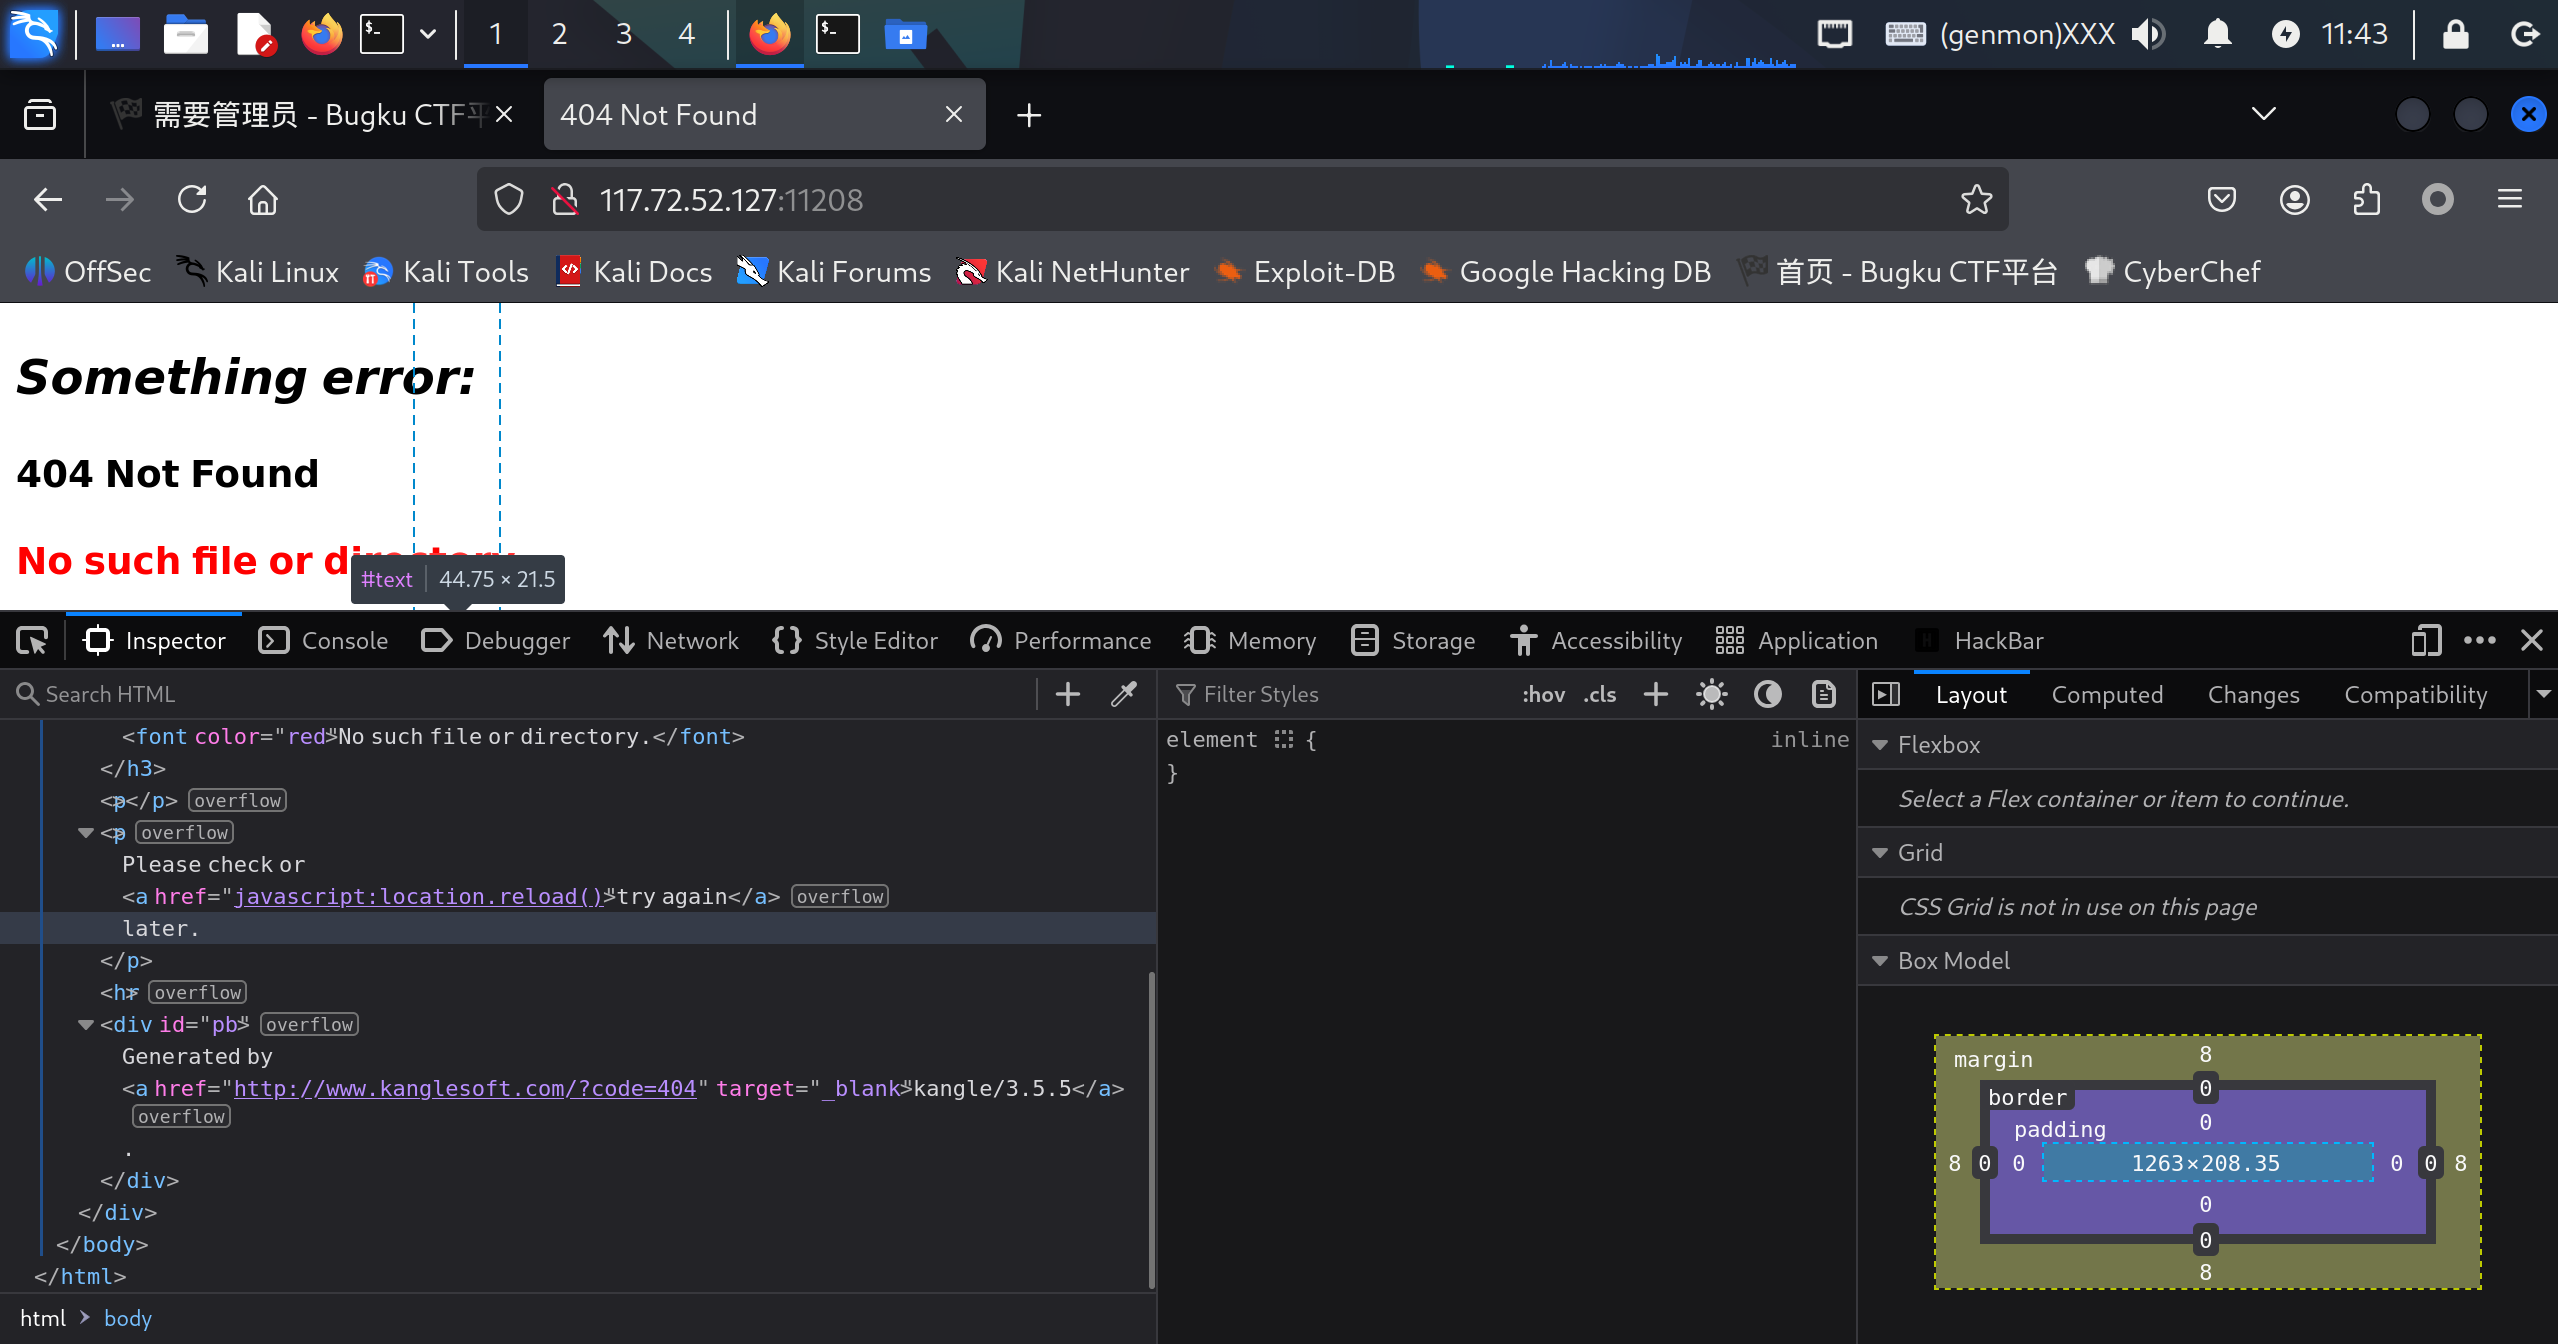Screen dimensions: 2558x1344
Task: Open the Computed sidebar tab
Action: [2107, 694]
